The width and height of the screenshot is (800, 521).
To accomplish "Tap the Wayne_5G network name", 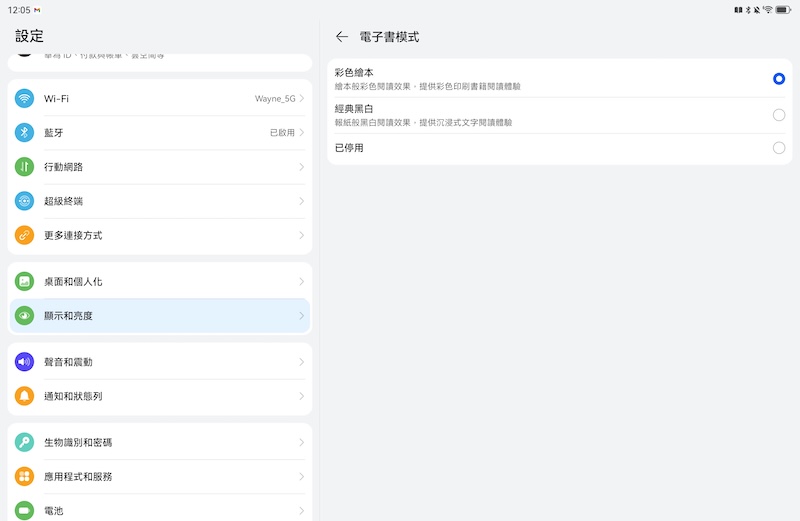I will [275, 99].
